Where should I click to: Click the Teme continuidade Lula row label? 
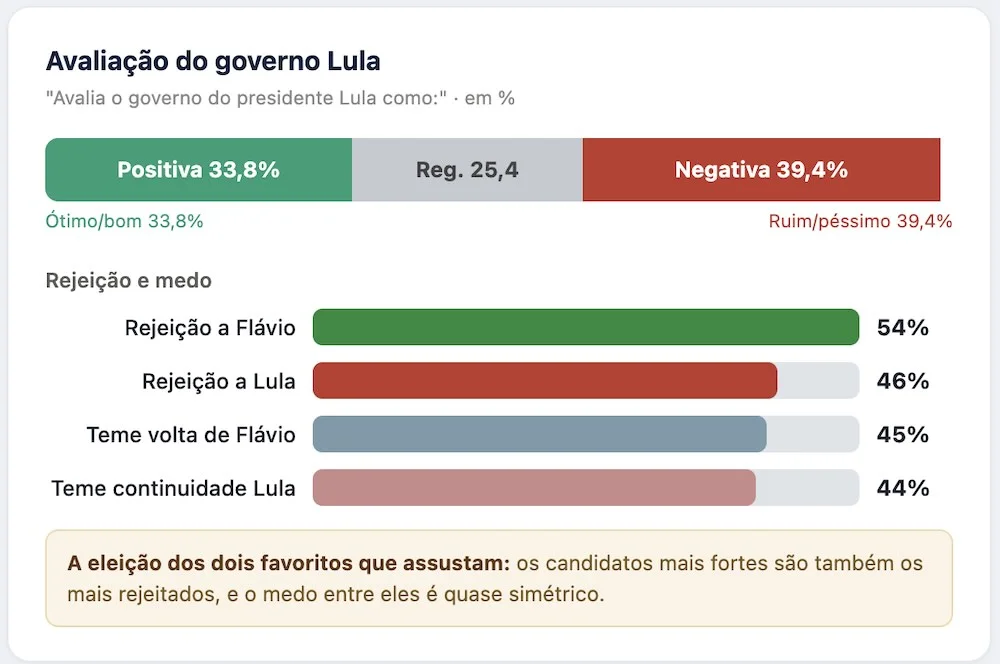(173, 489)
